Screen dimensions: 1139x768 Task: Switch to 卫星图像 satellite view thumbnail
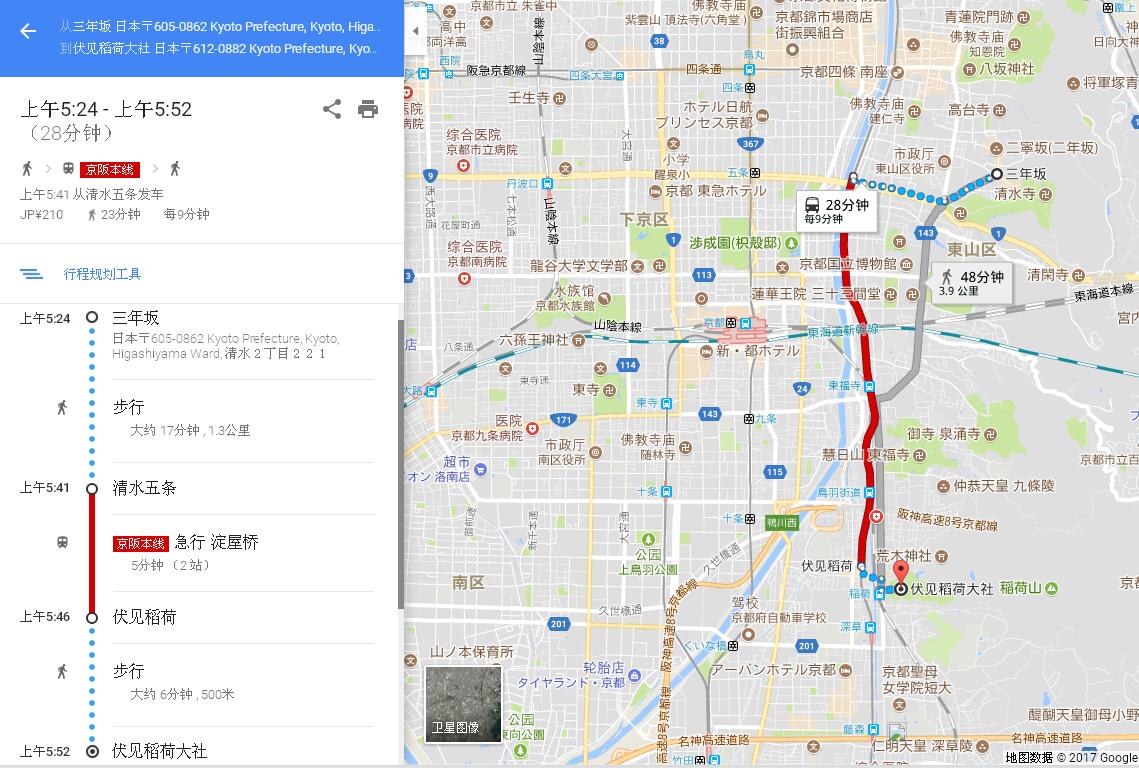[463, 704]
